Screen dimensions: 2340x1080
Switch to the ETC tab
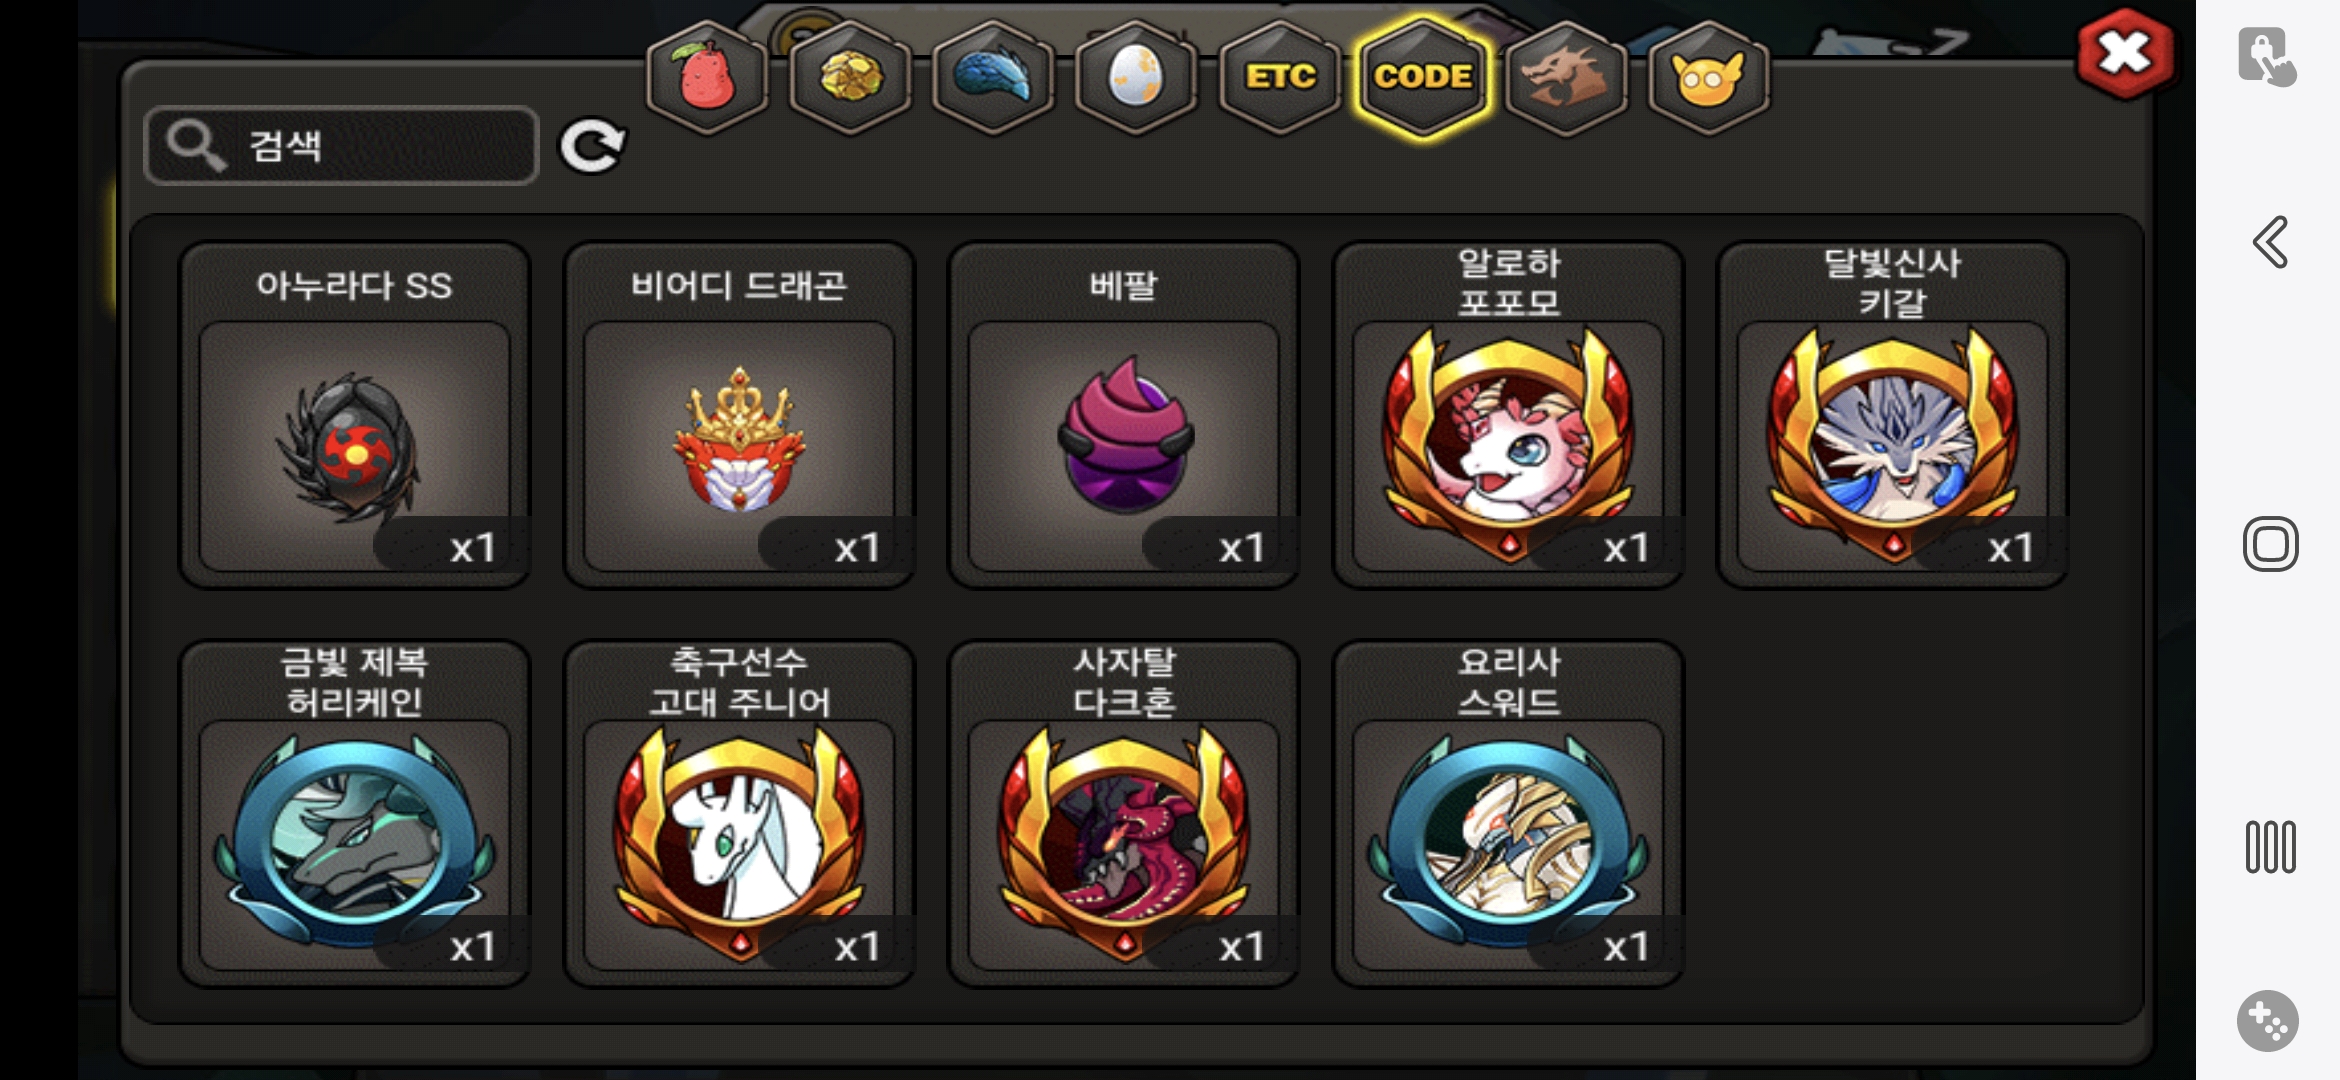[x=1280, y=77]
